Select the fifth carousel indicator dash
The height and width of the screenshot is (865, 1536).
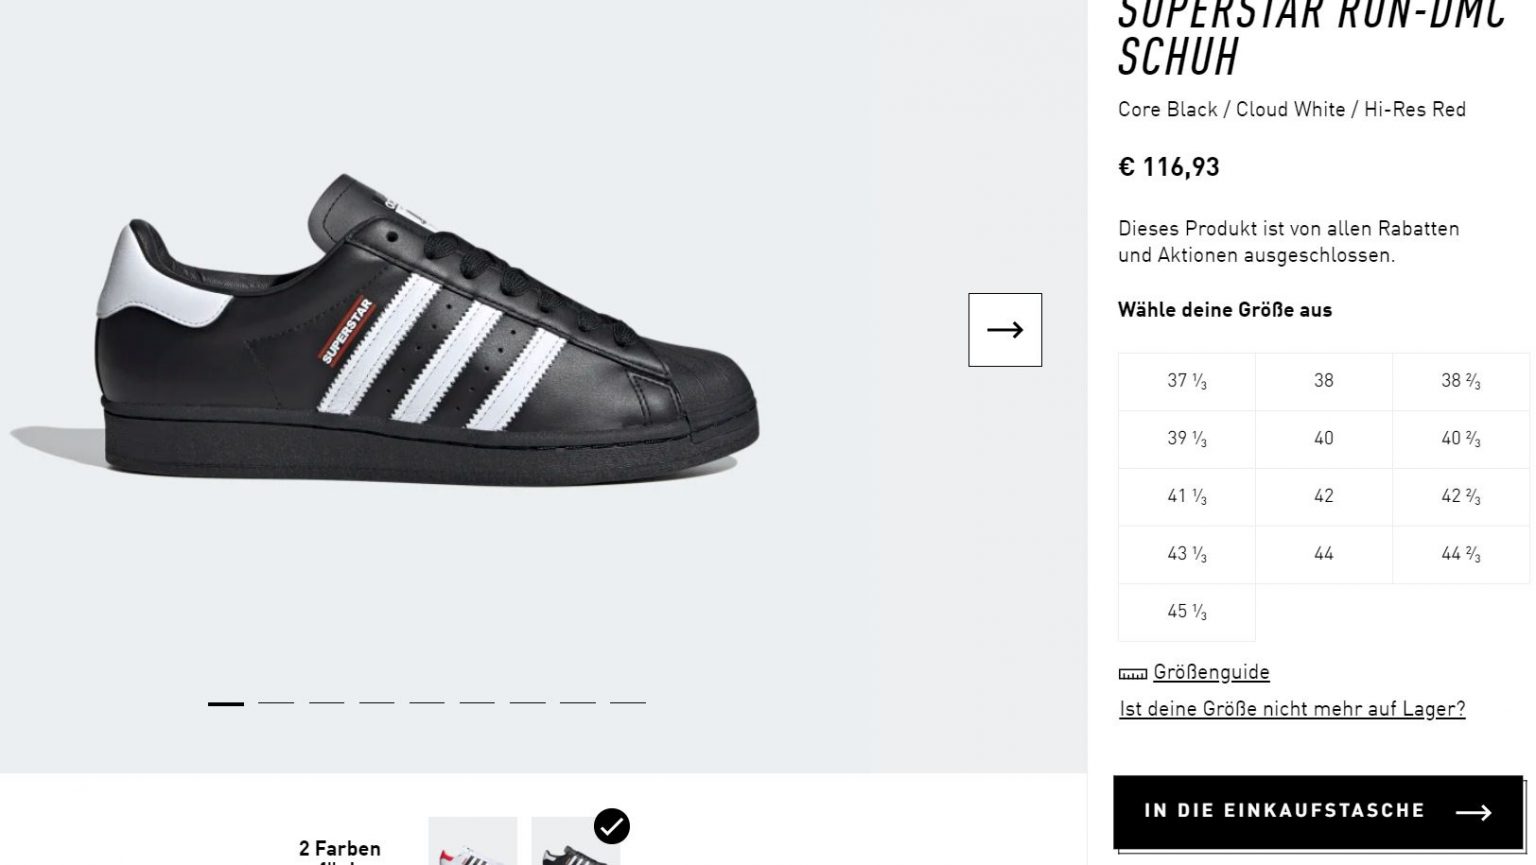(x=427, y=703)
